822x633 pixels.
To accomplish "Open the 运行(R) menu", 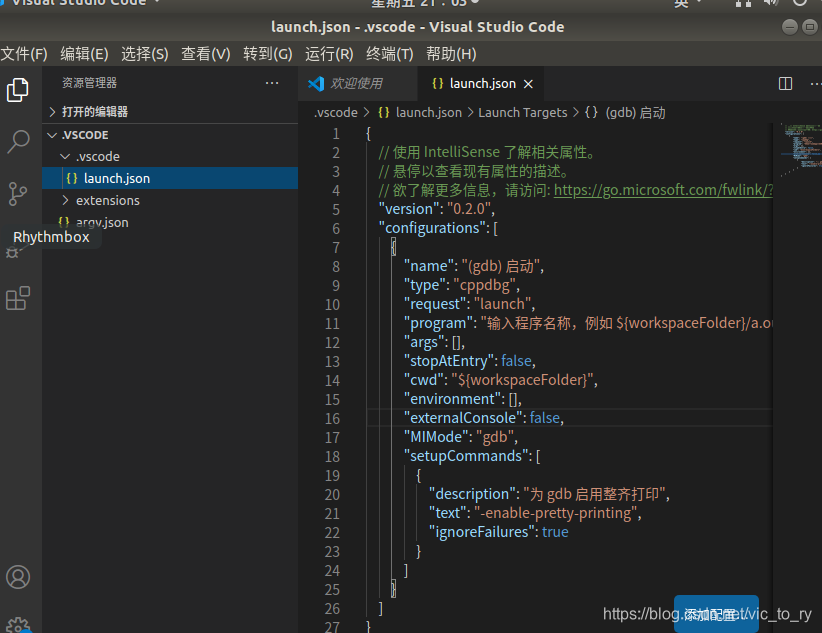I will 329,54.
